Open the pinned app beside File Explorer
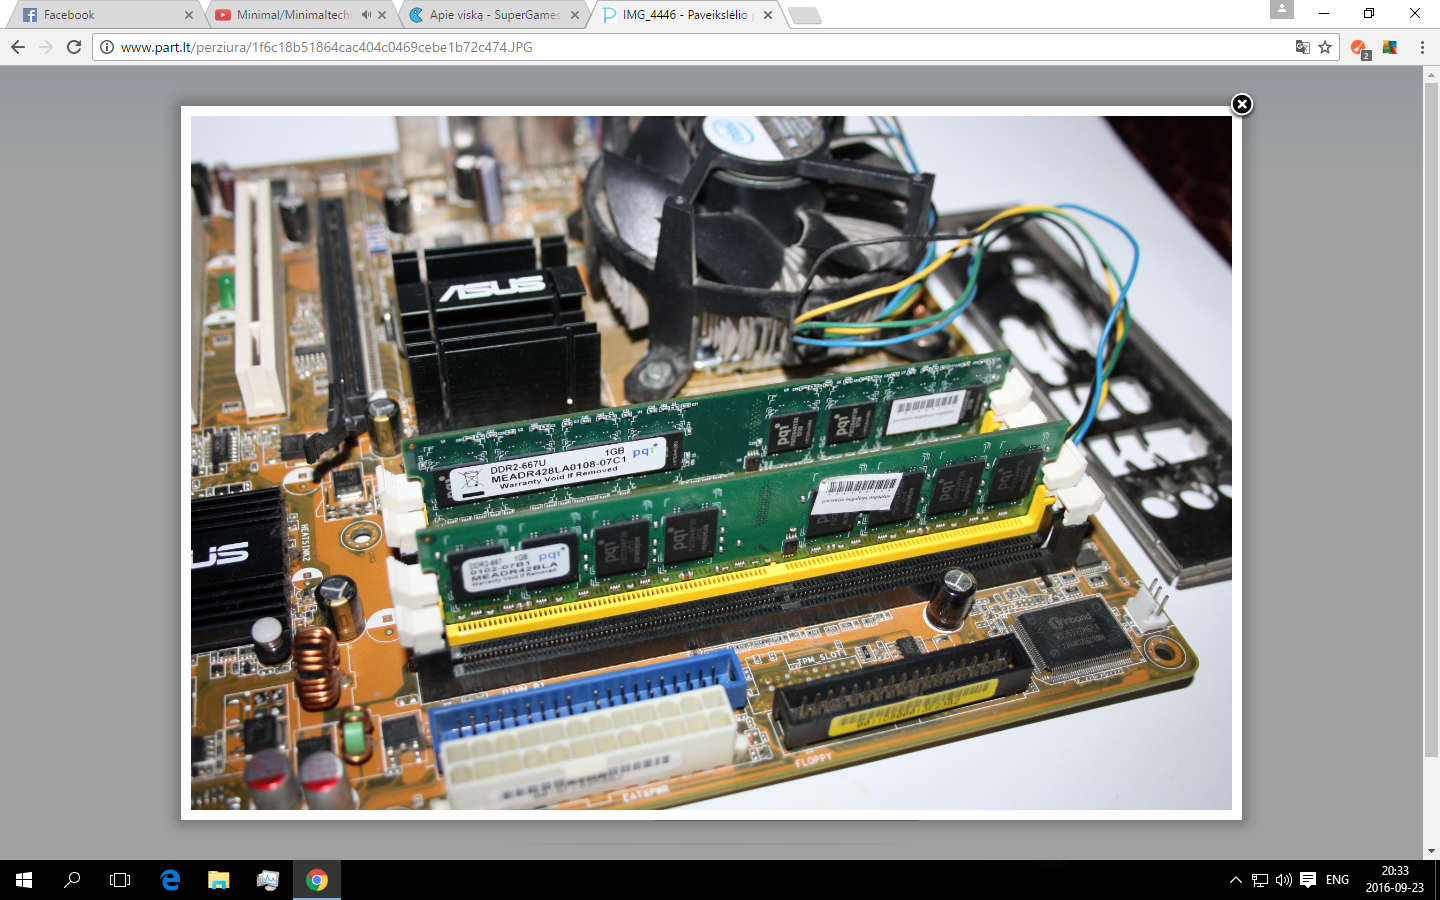1440x900 pixels. tap(267, 880)
